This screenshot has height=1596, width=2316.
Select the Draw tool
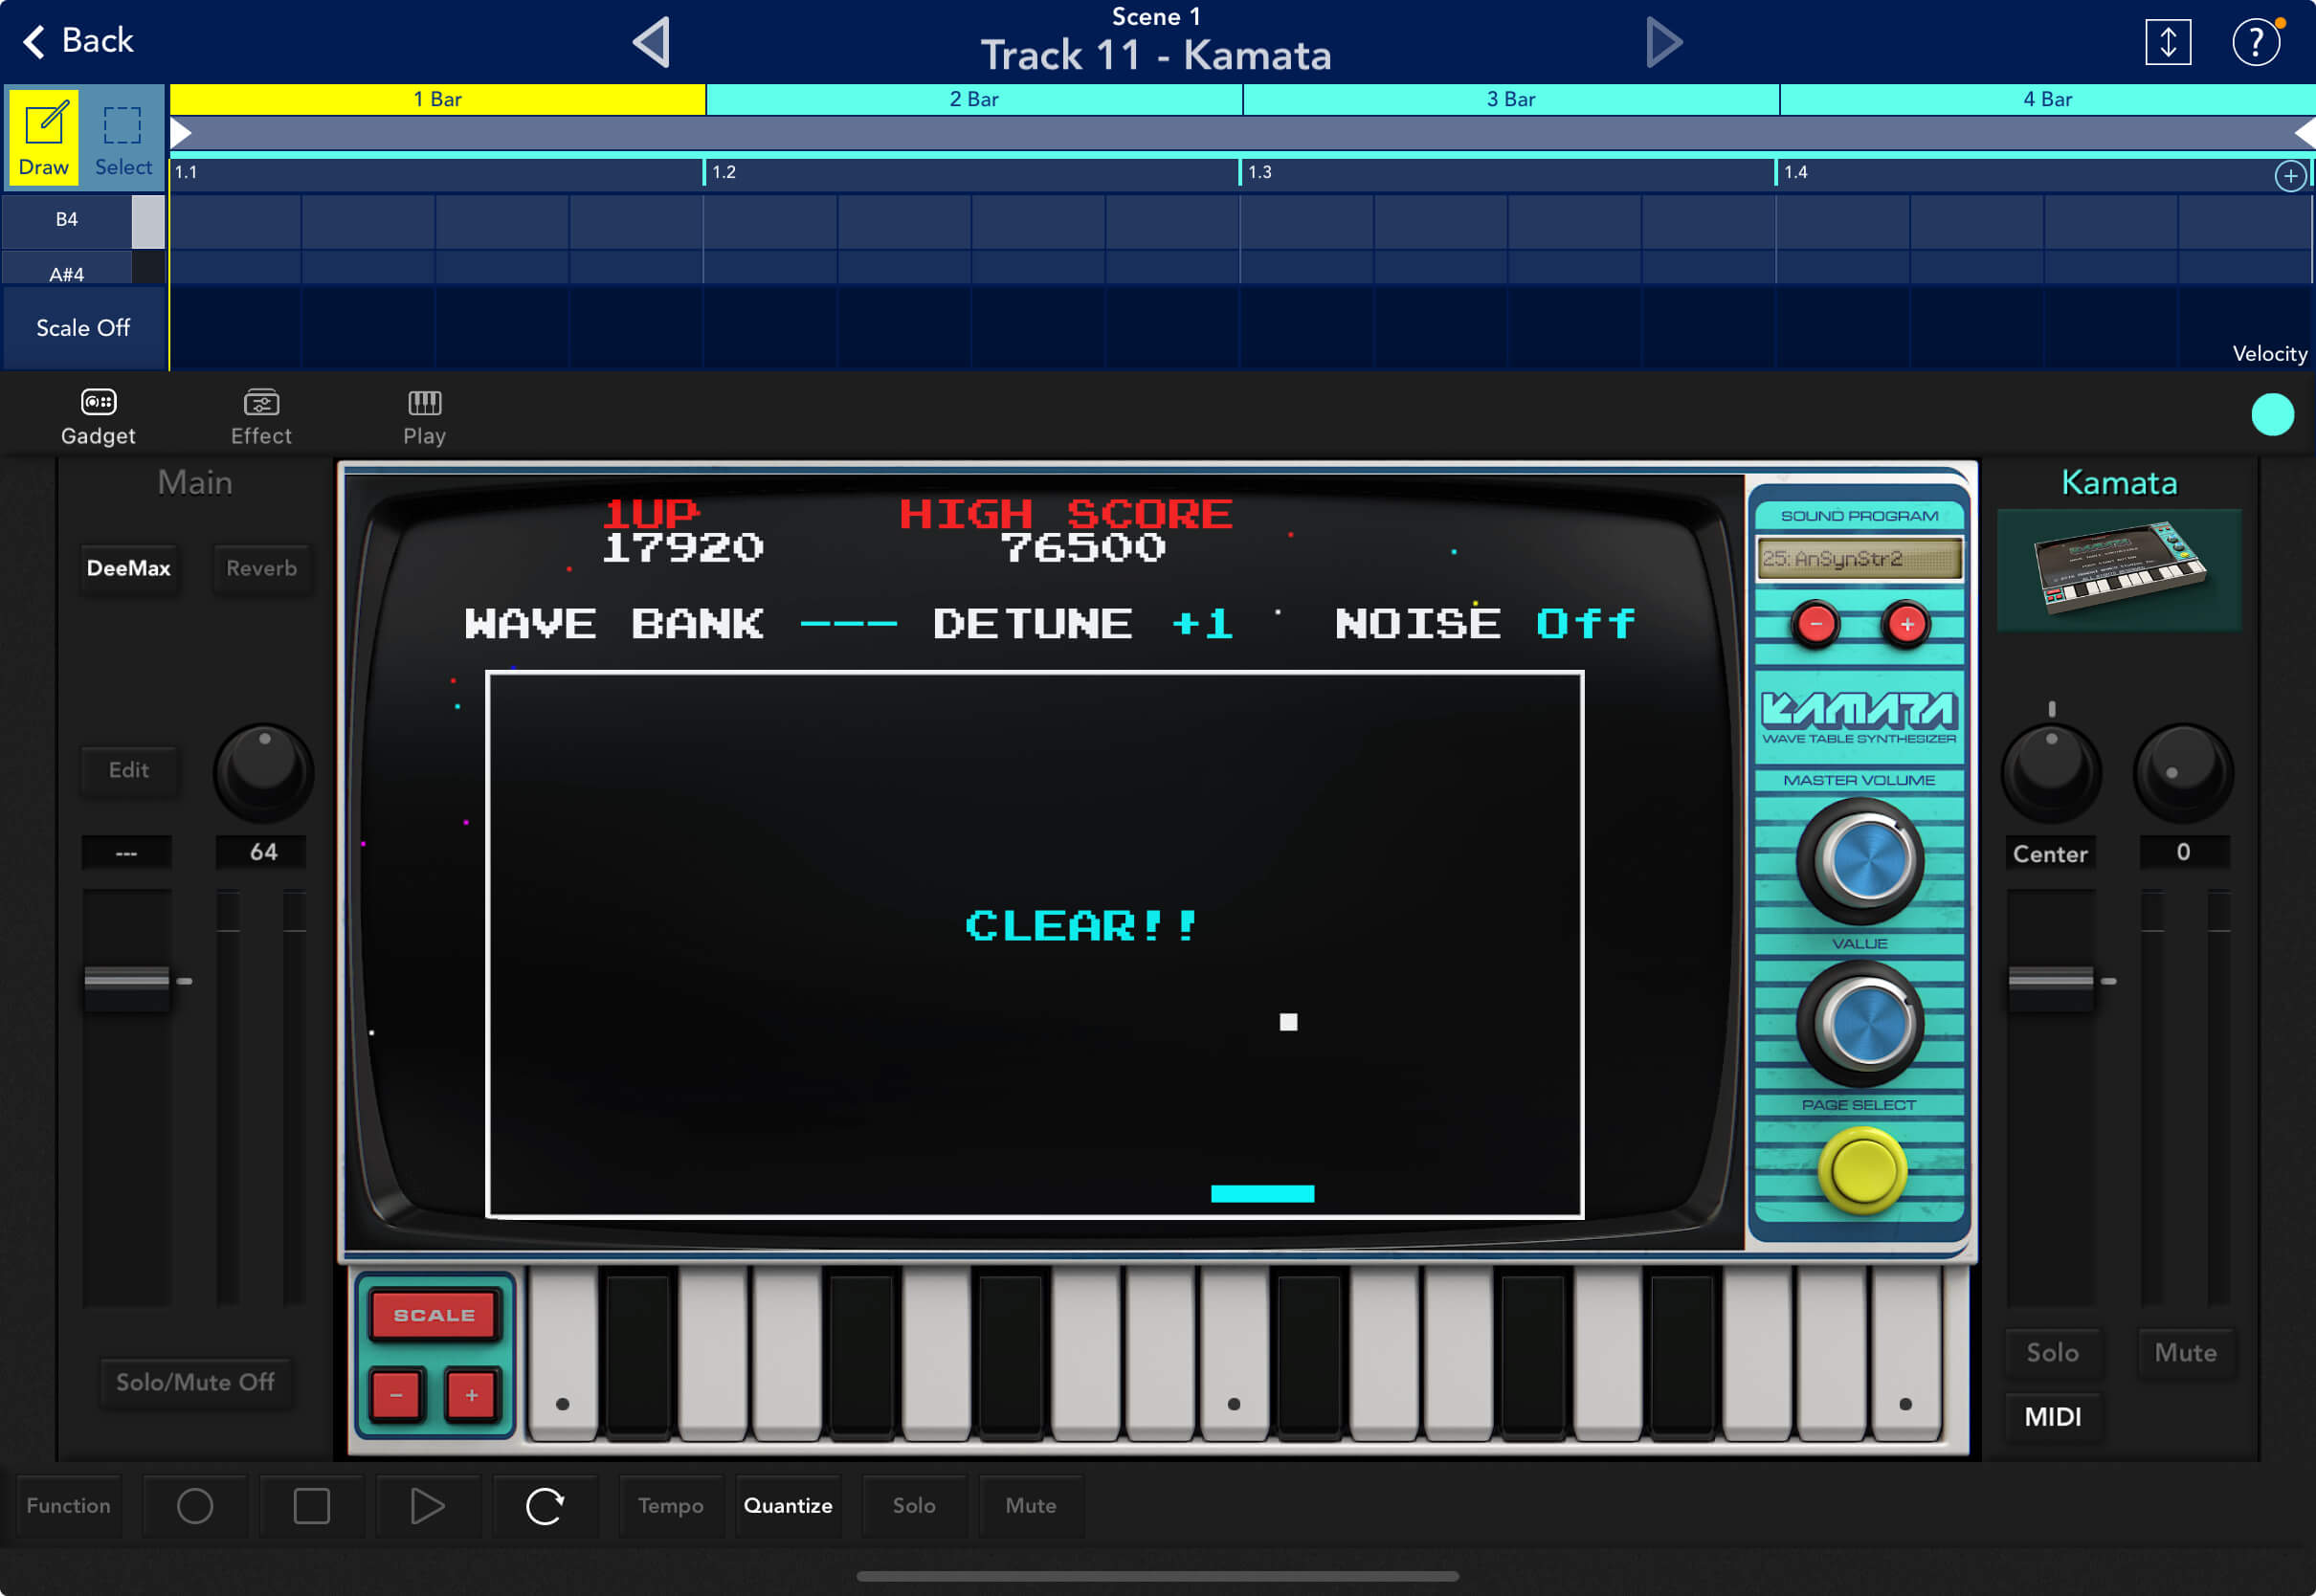click(44, 137)
